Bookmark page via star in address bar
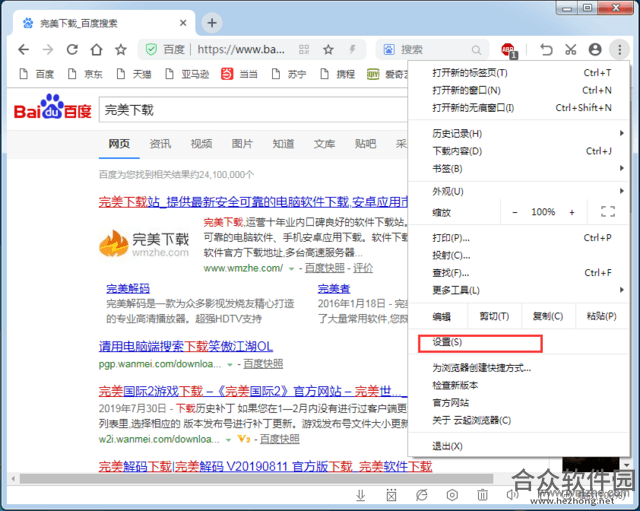The image size is (640, 511). pyautogui.click(x=328, y=50)
